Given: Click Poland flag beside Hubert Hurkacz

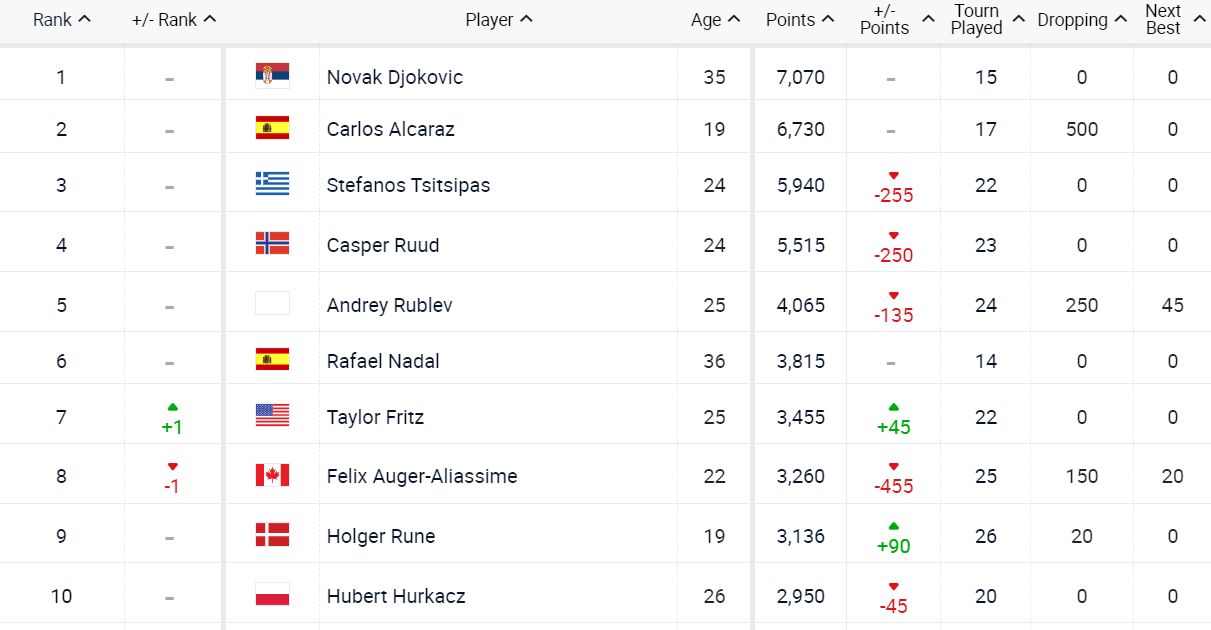Looking at the screenshot, I should (272, 596).
